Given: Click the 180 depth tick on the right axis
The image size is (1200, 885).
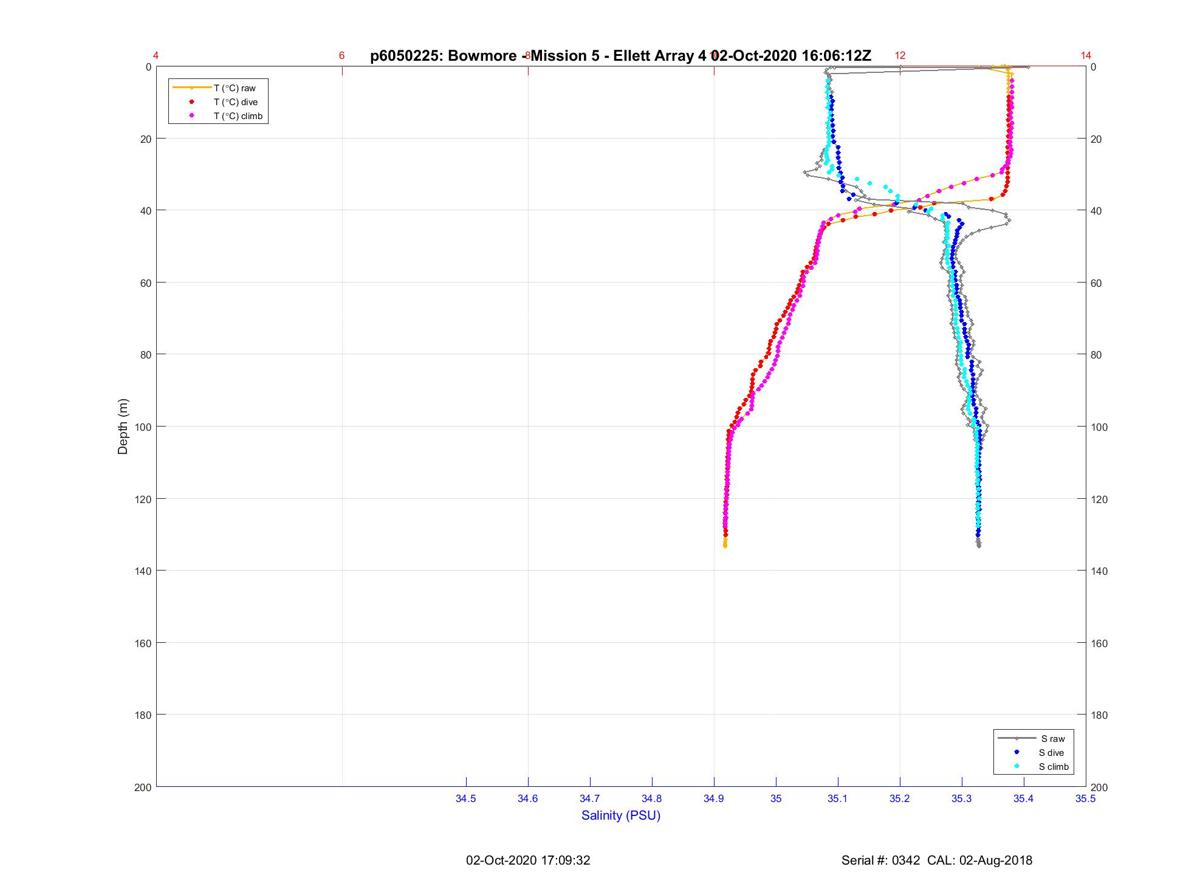Looking at the screenshot, I should (1100, 715).
